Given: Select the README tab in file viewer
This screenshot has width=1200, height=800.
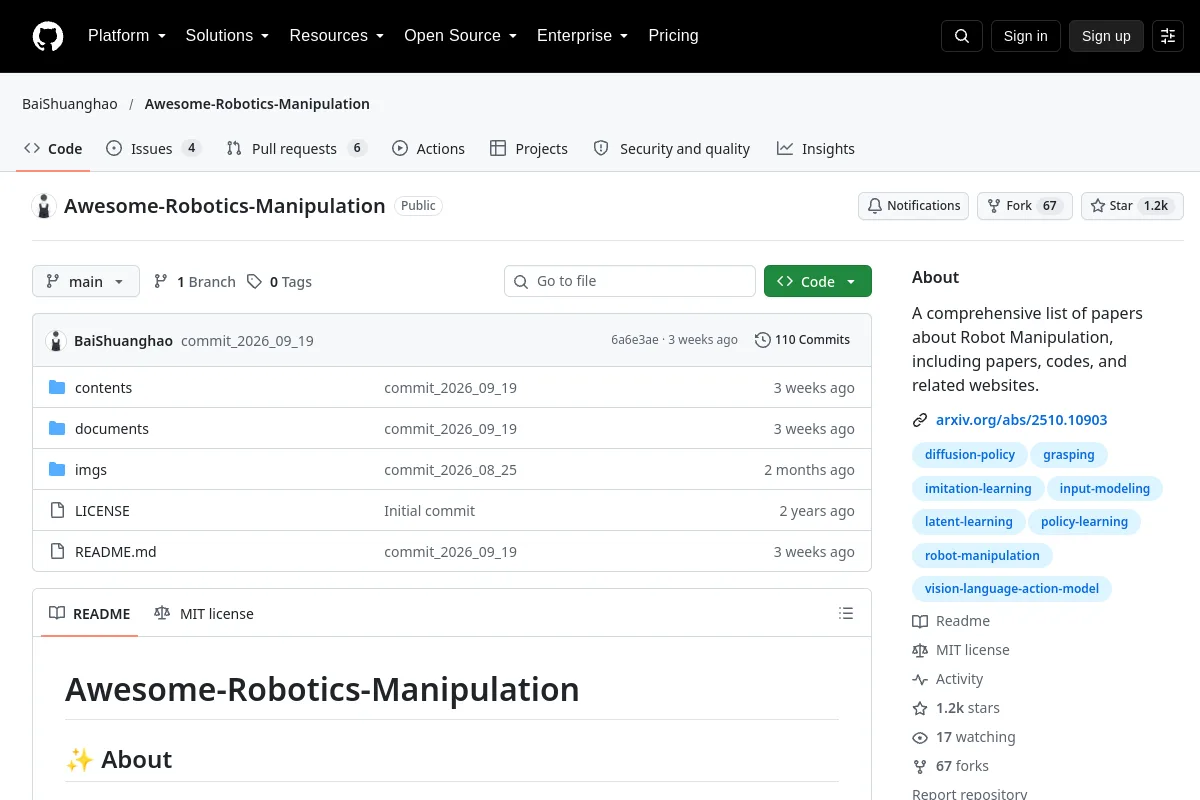Looking at the screenshot, I should pos(90,614).
